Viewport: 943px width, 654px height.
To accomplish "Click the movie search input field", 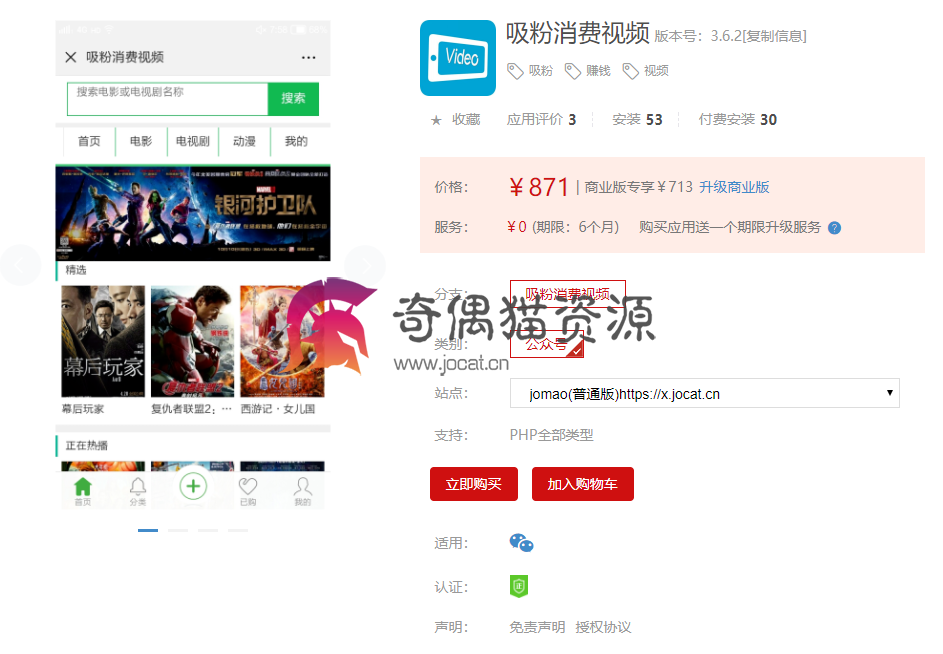I will click(167, 99).
